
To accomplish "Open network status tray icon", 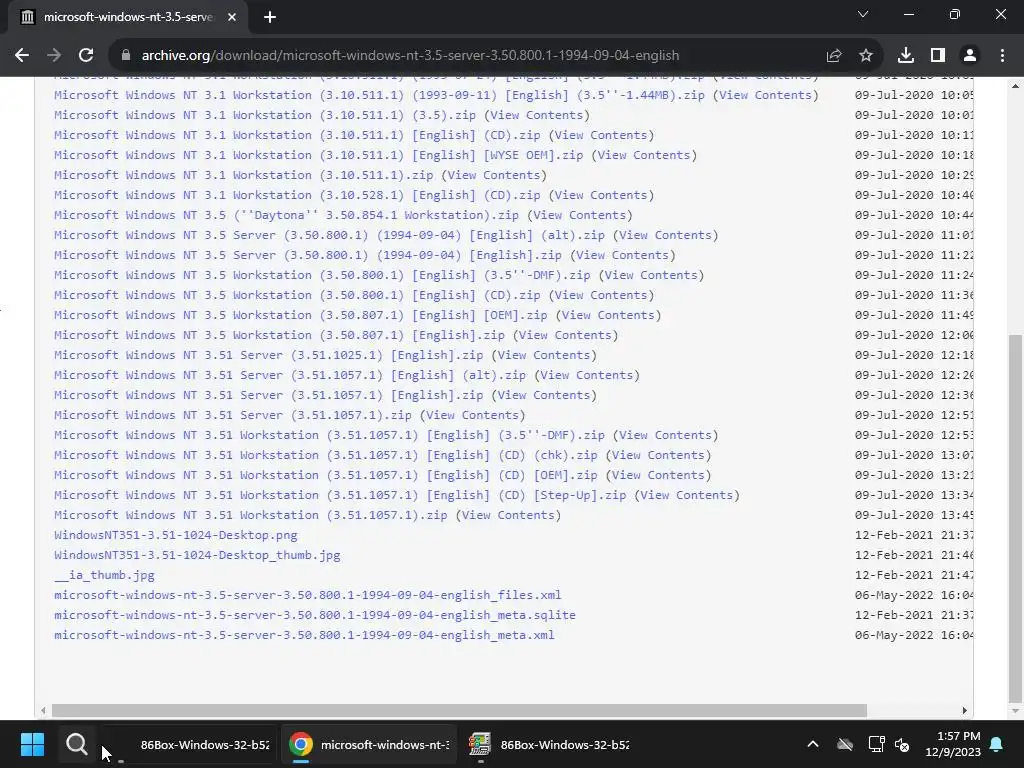I will (x=876, y=744).
